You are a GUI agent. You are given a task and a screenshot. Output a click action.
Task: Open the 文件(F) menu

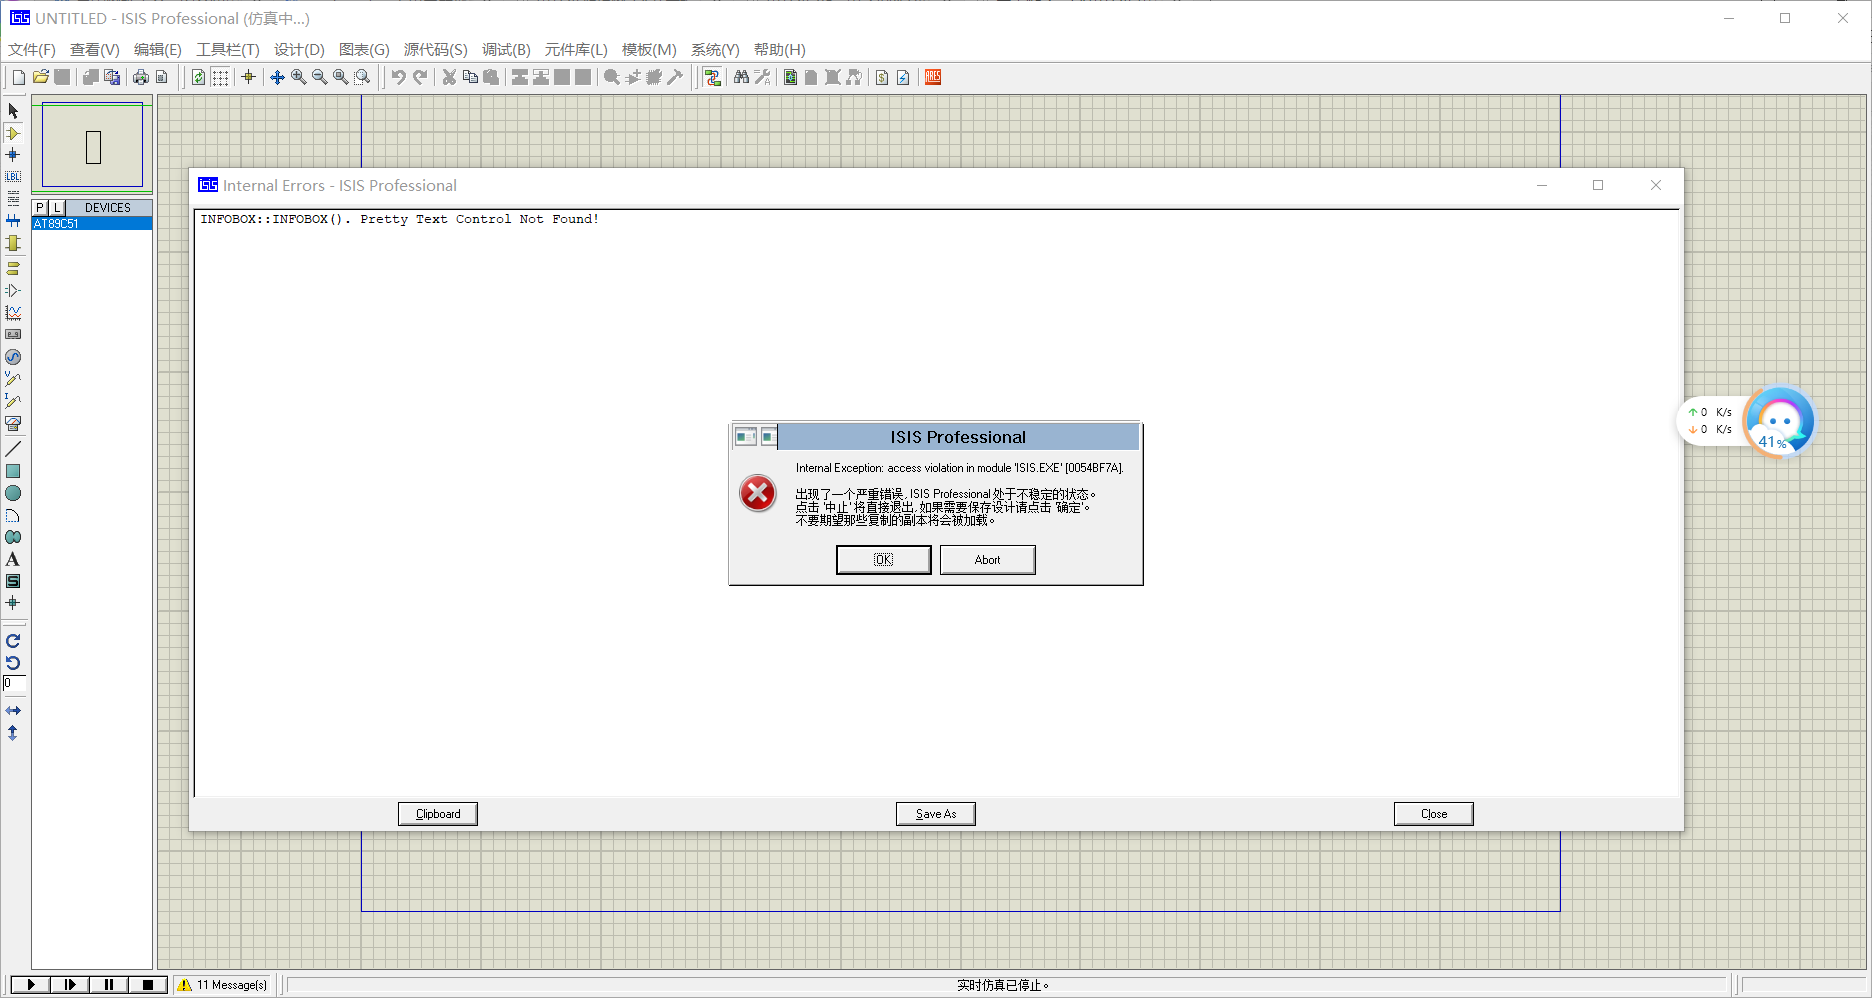pos(32,50)
